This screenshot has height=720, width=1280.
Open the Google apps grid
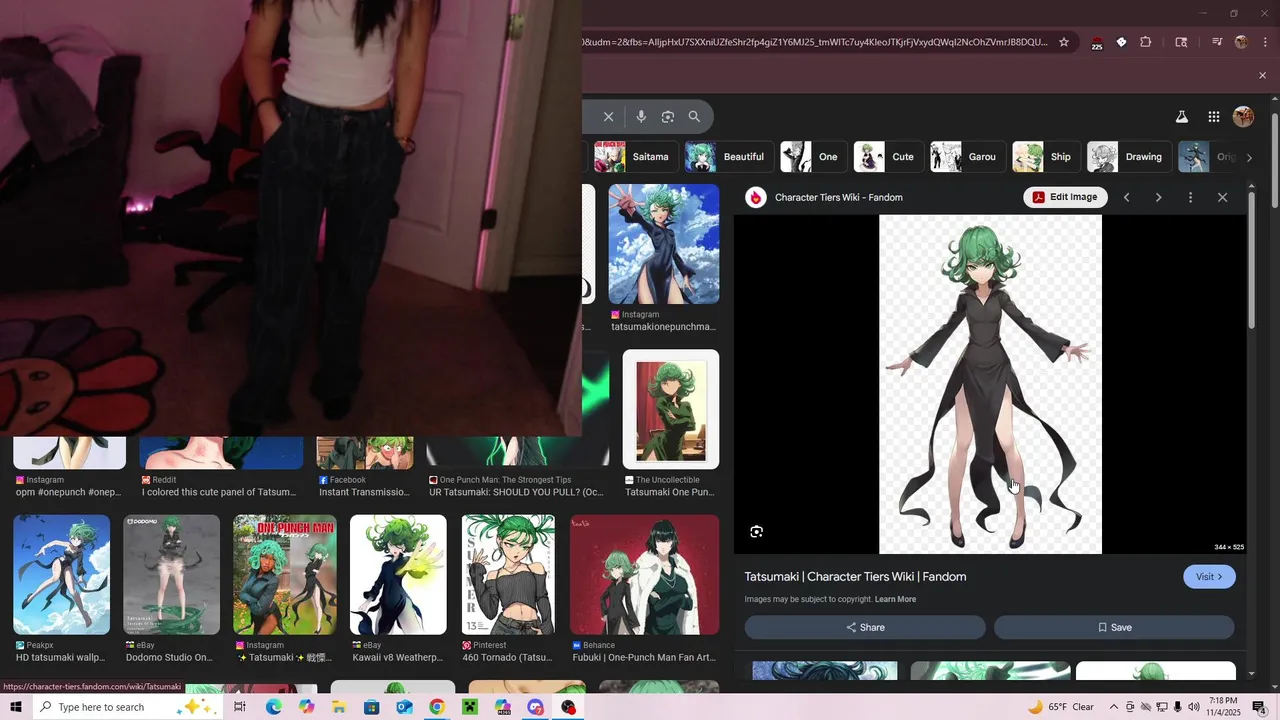pyautogui.click(x=1213, y=116)
